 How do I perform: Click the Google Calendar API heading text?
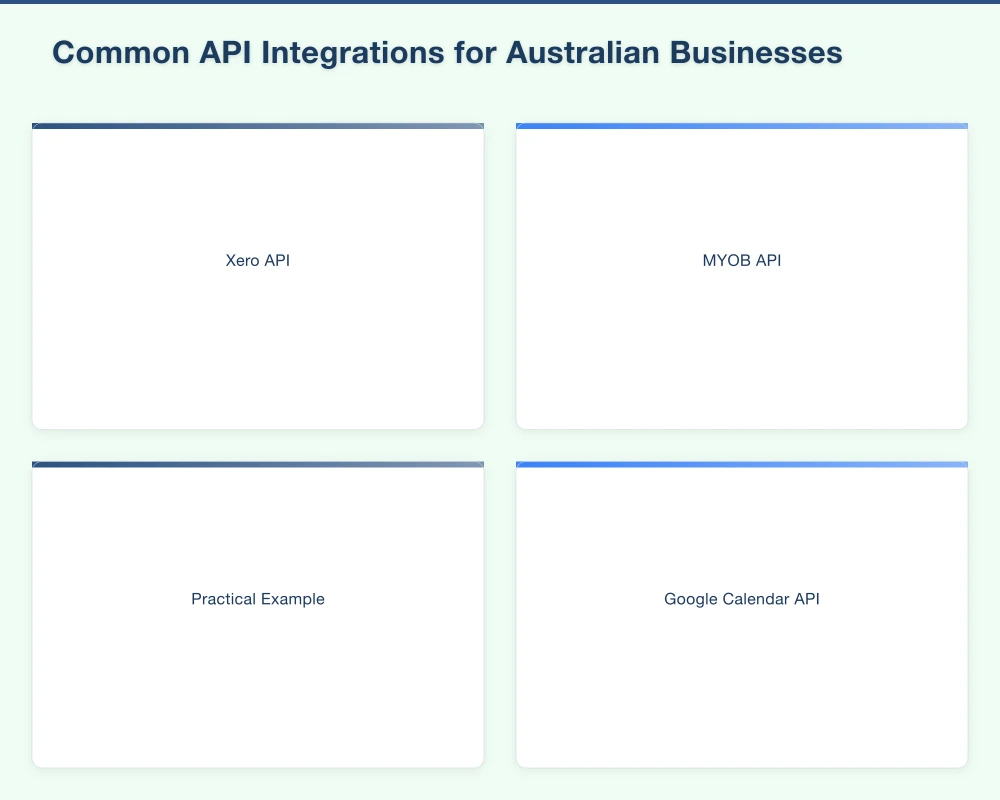[741, 599]
